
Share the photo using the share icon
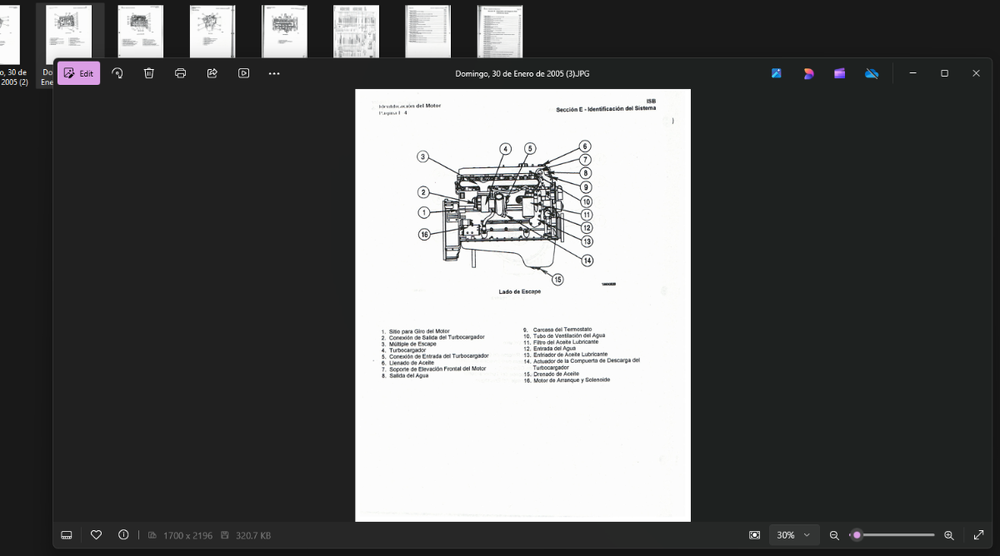click(x=212, y=73)
